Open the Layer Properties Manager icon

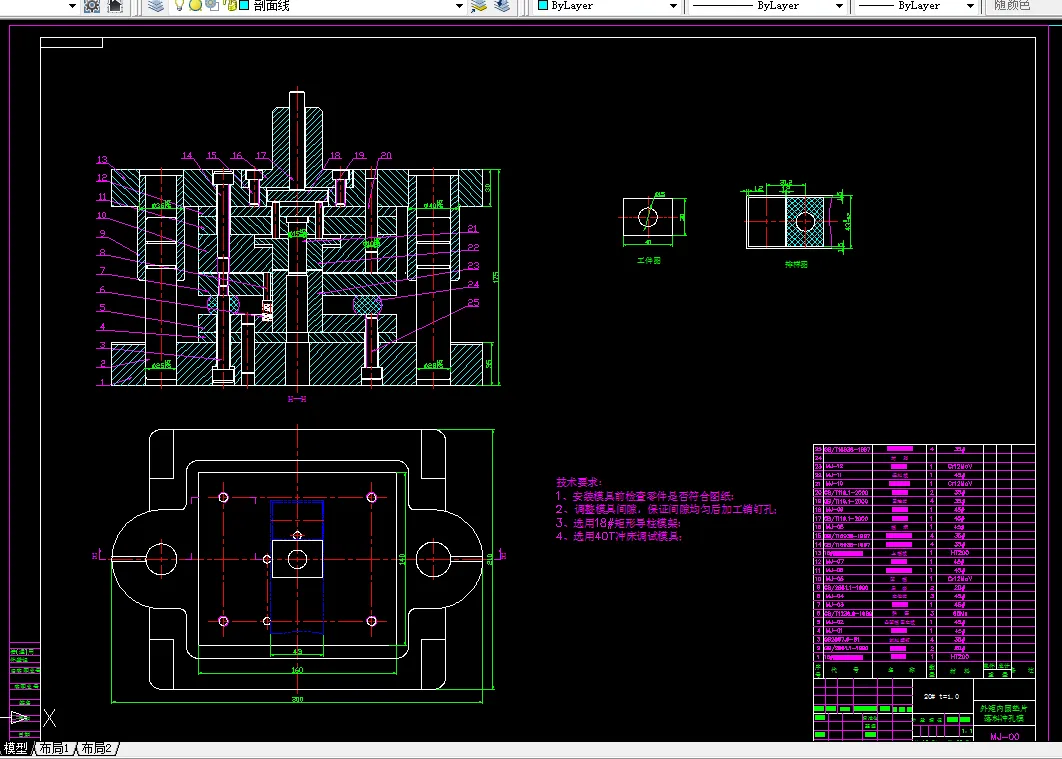156,6
